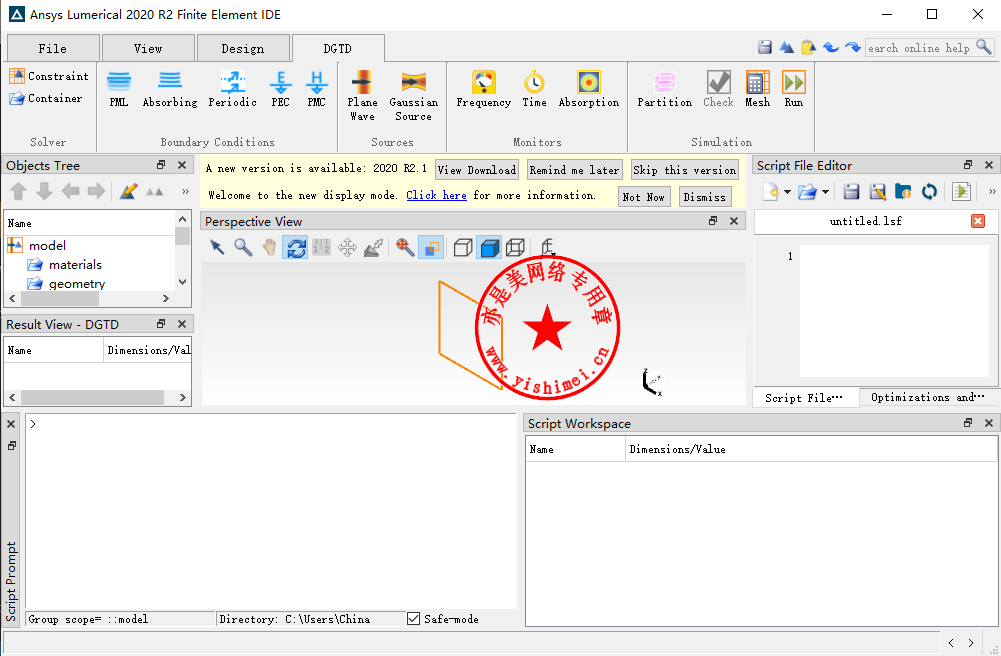The image size is (1001, 656).
Task: Click in the search online help field
Action: point(921,48)
